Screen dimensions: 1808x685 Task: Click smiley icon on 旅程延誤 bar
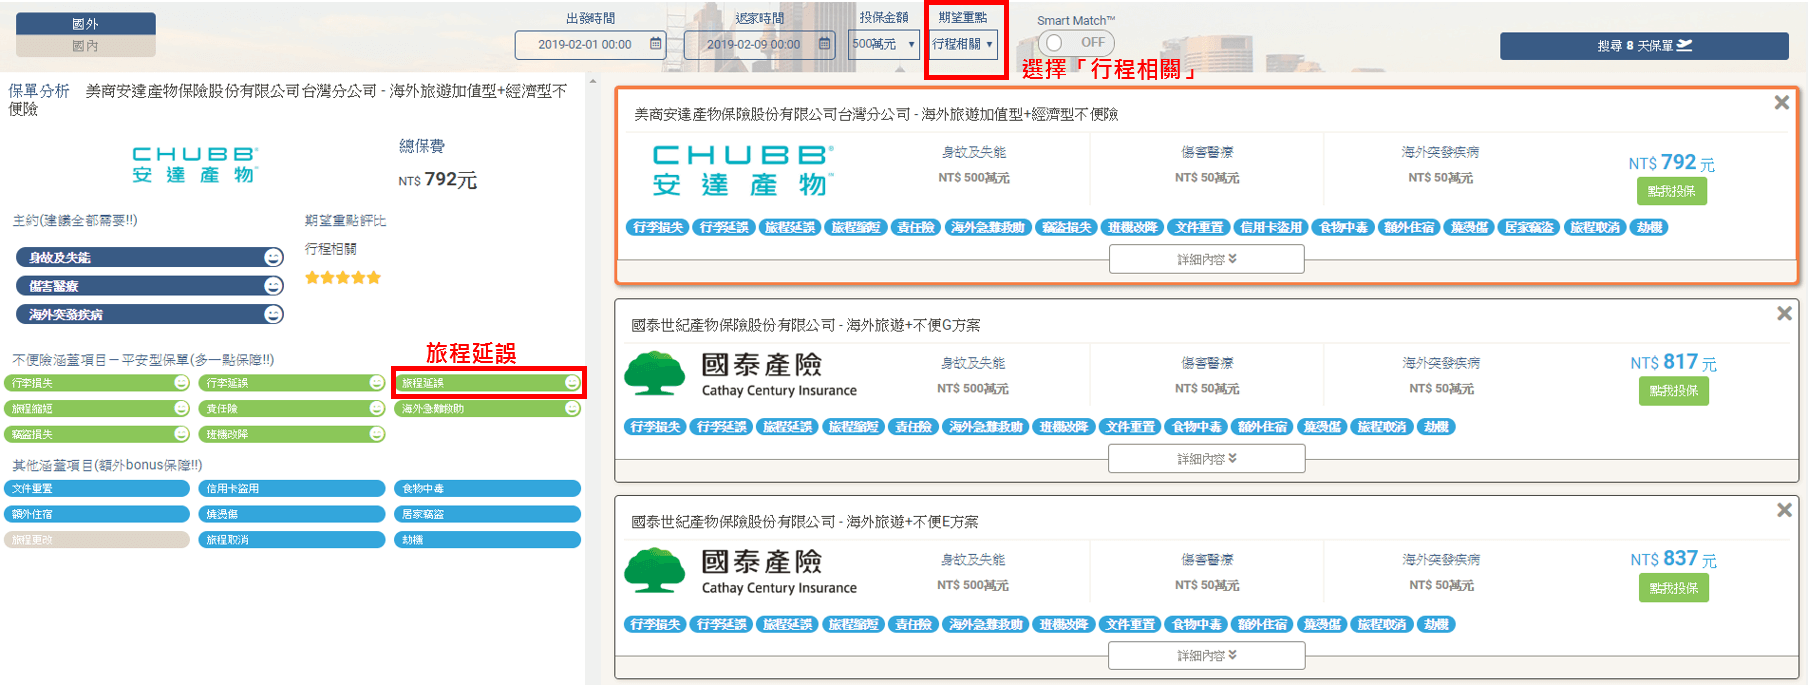[x=571, y=383]
